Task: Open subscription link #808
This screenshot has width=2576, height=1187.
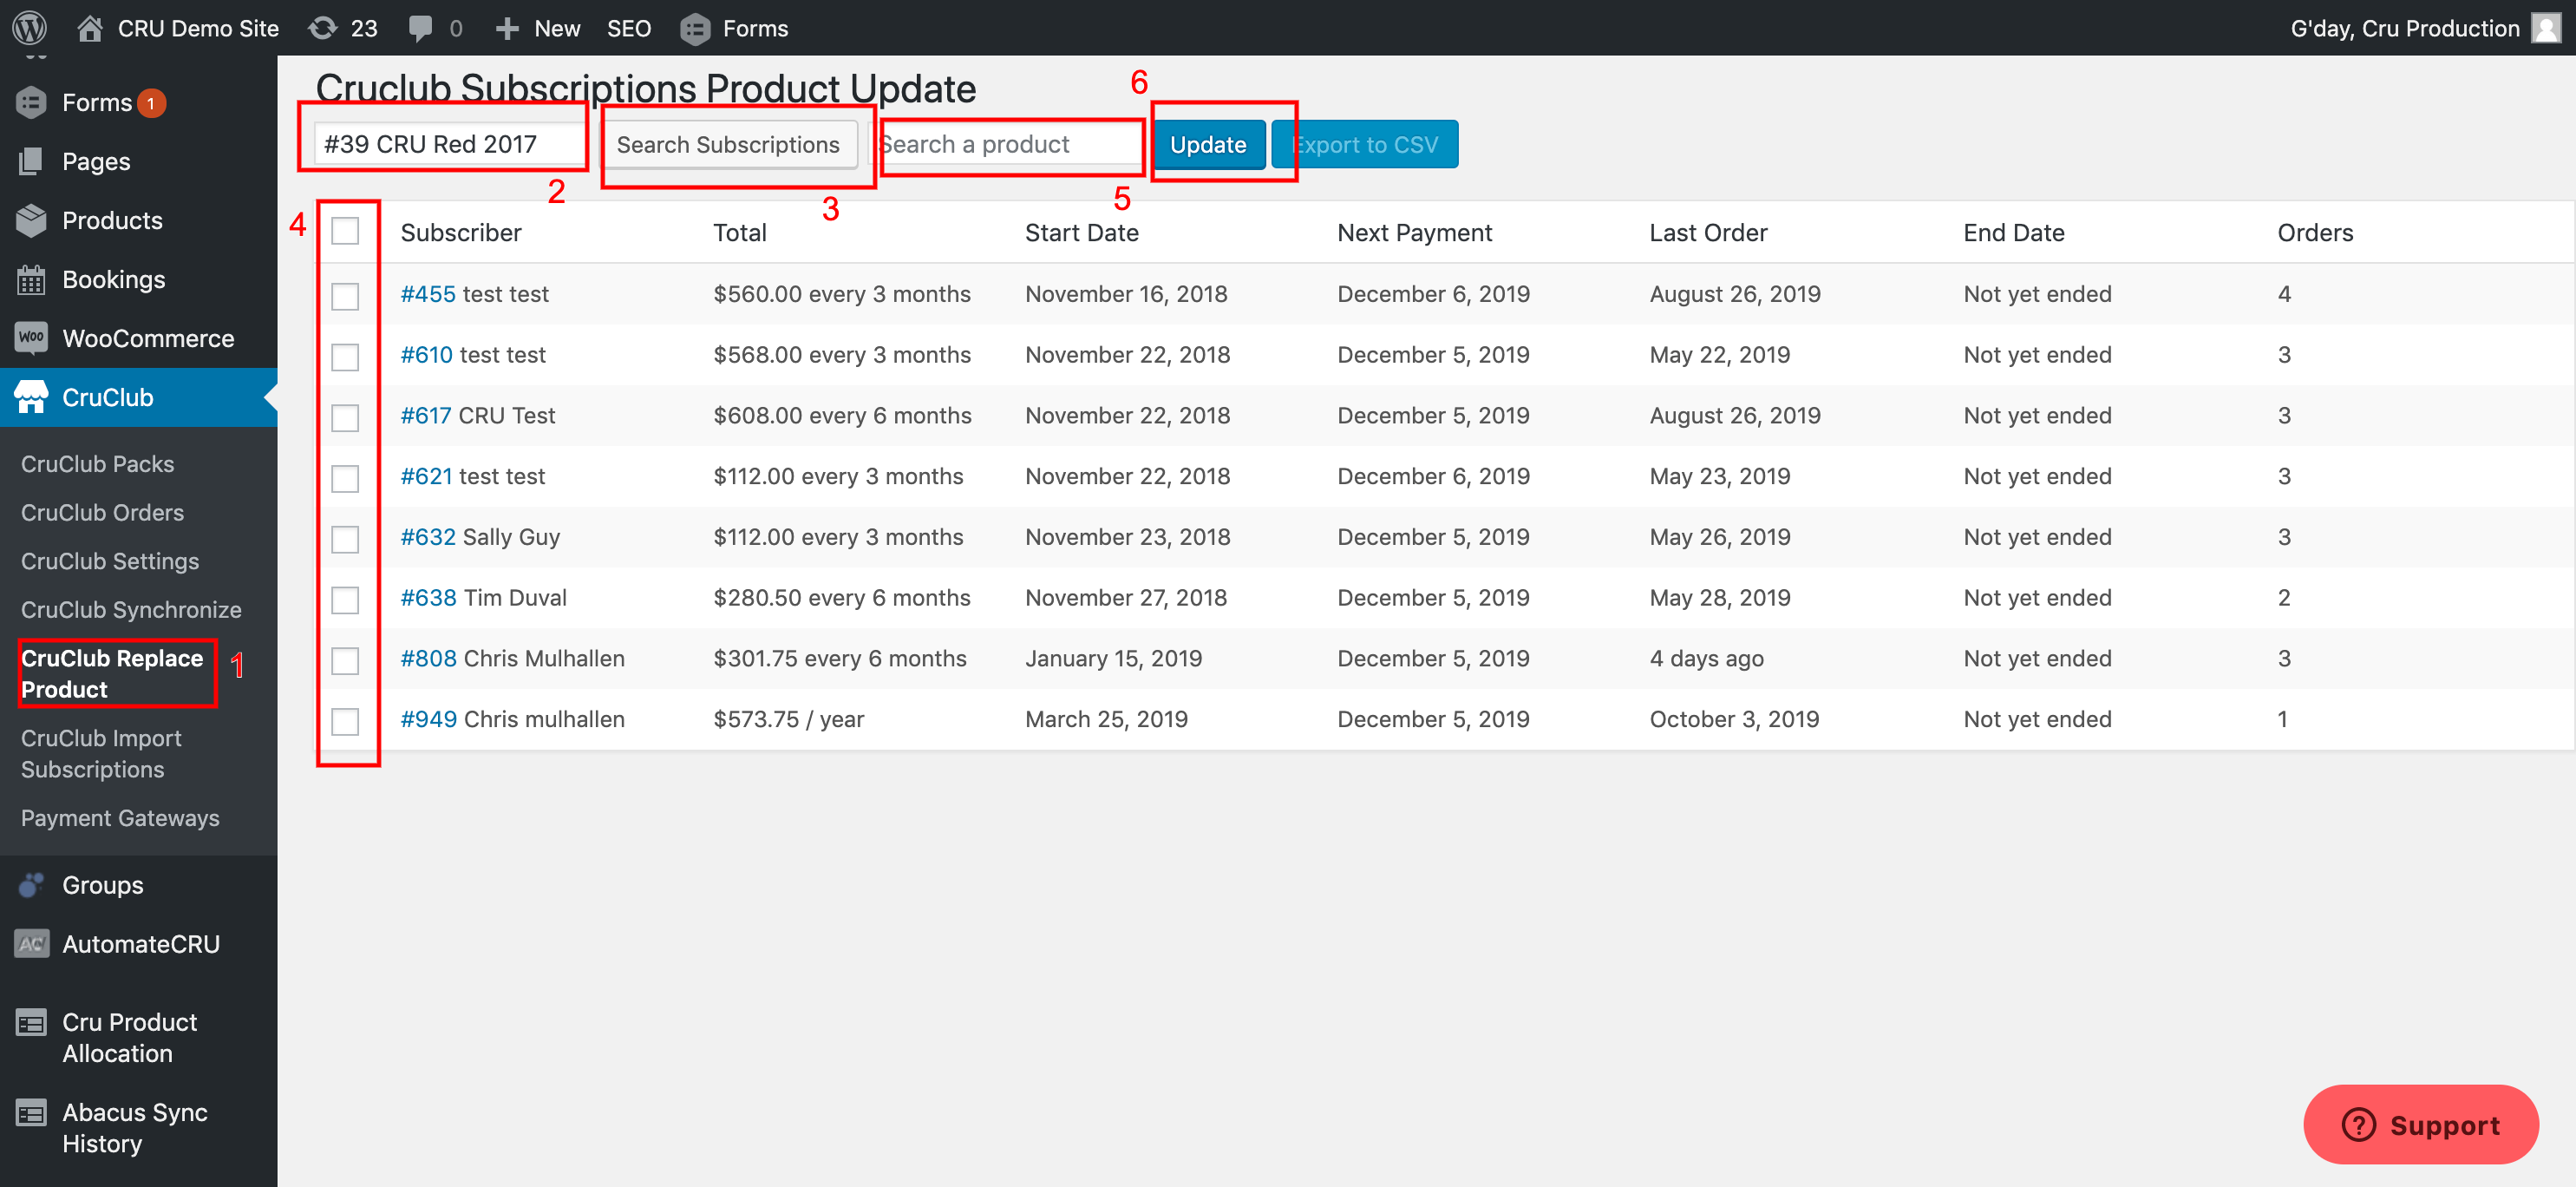Action: click(x=428, y=658)
